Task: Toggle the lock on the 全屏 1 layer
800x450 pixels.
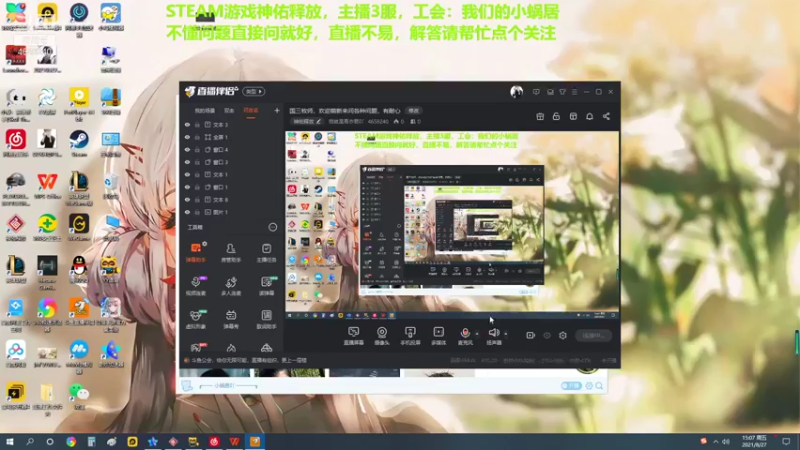Action: coord(197,137)
